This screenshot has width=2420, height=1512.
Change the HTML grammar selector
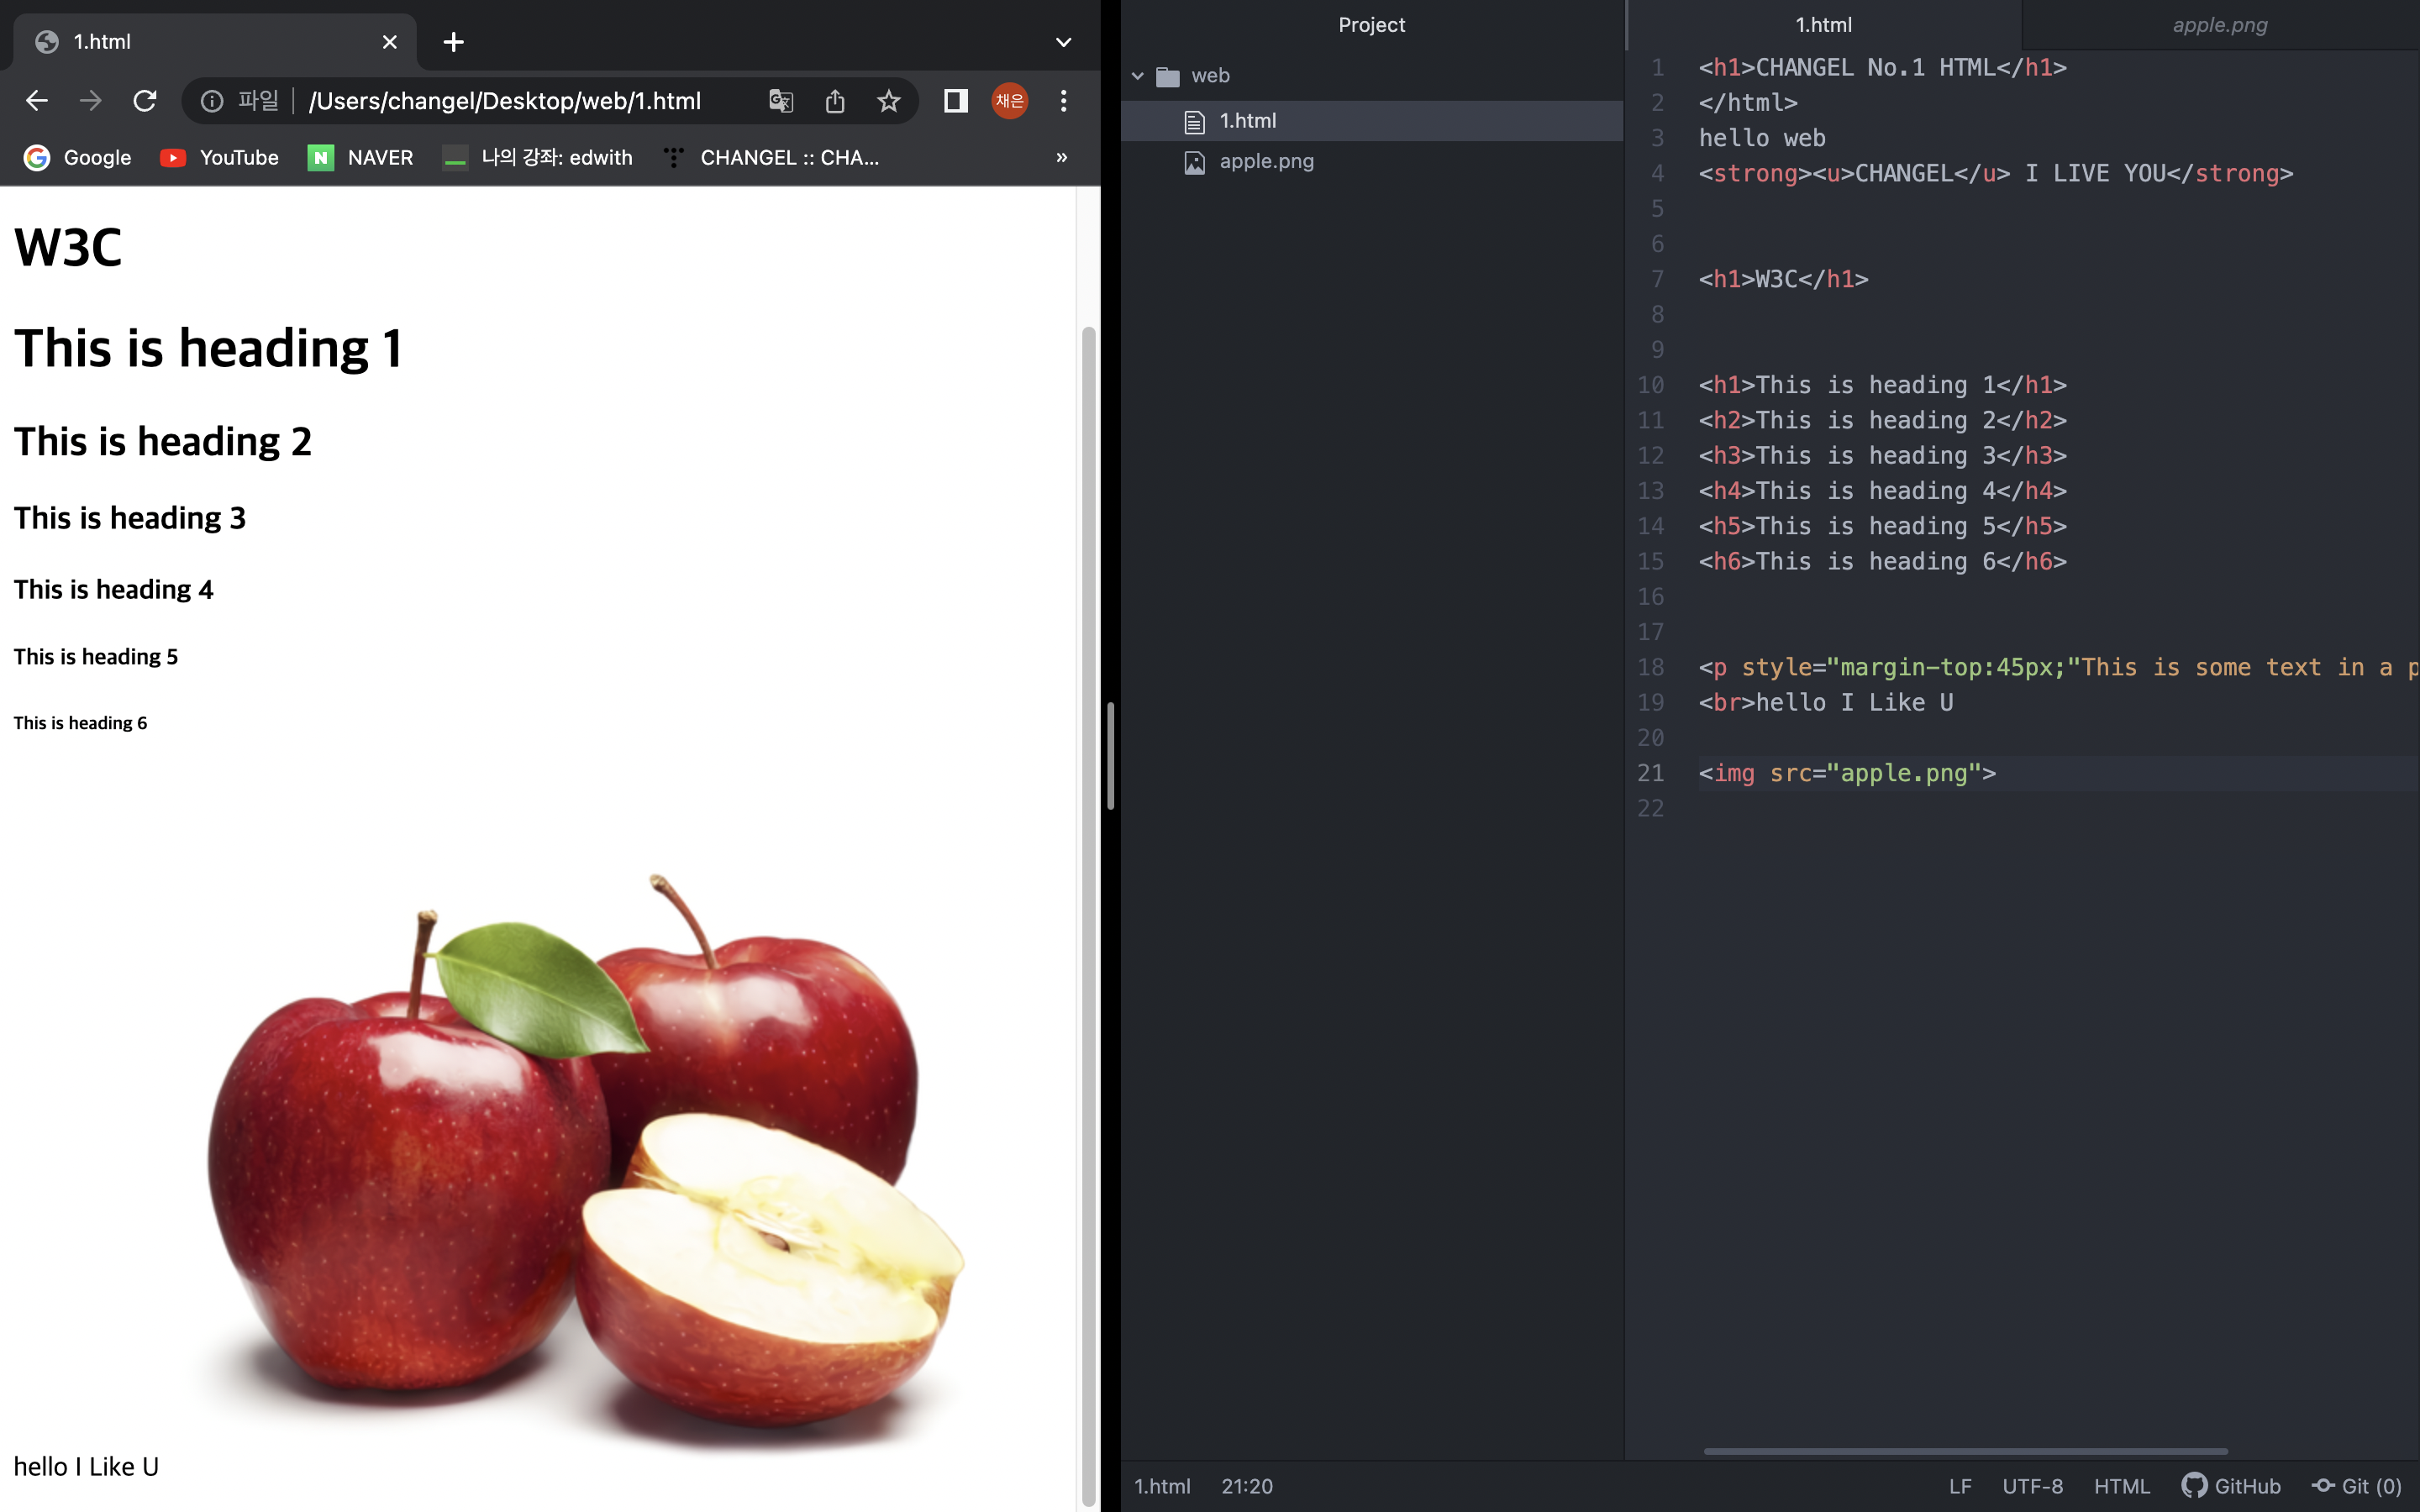tap(2122, 1486)
